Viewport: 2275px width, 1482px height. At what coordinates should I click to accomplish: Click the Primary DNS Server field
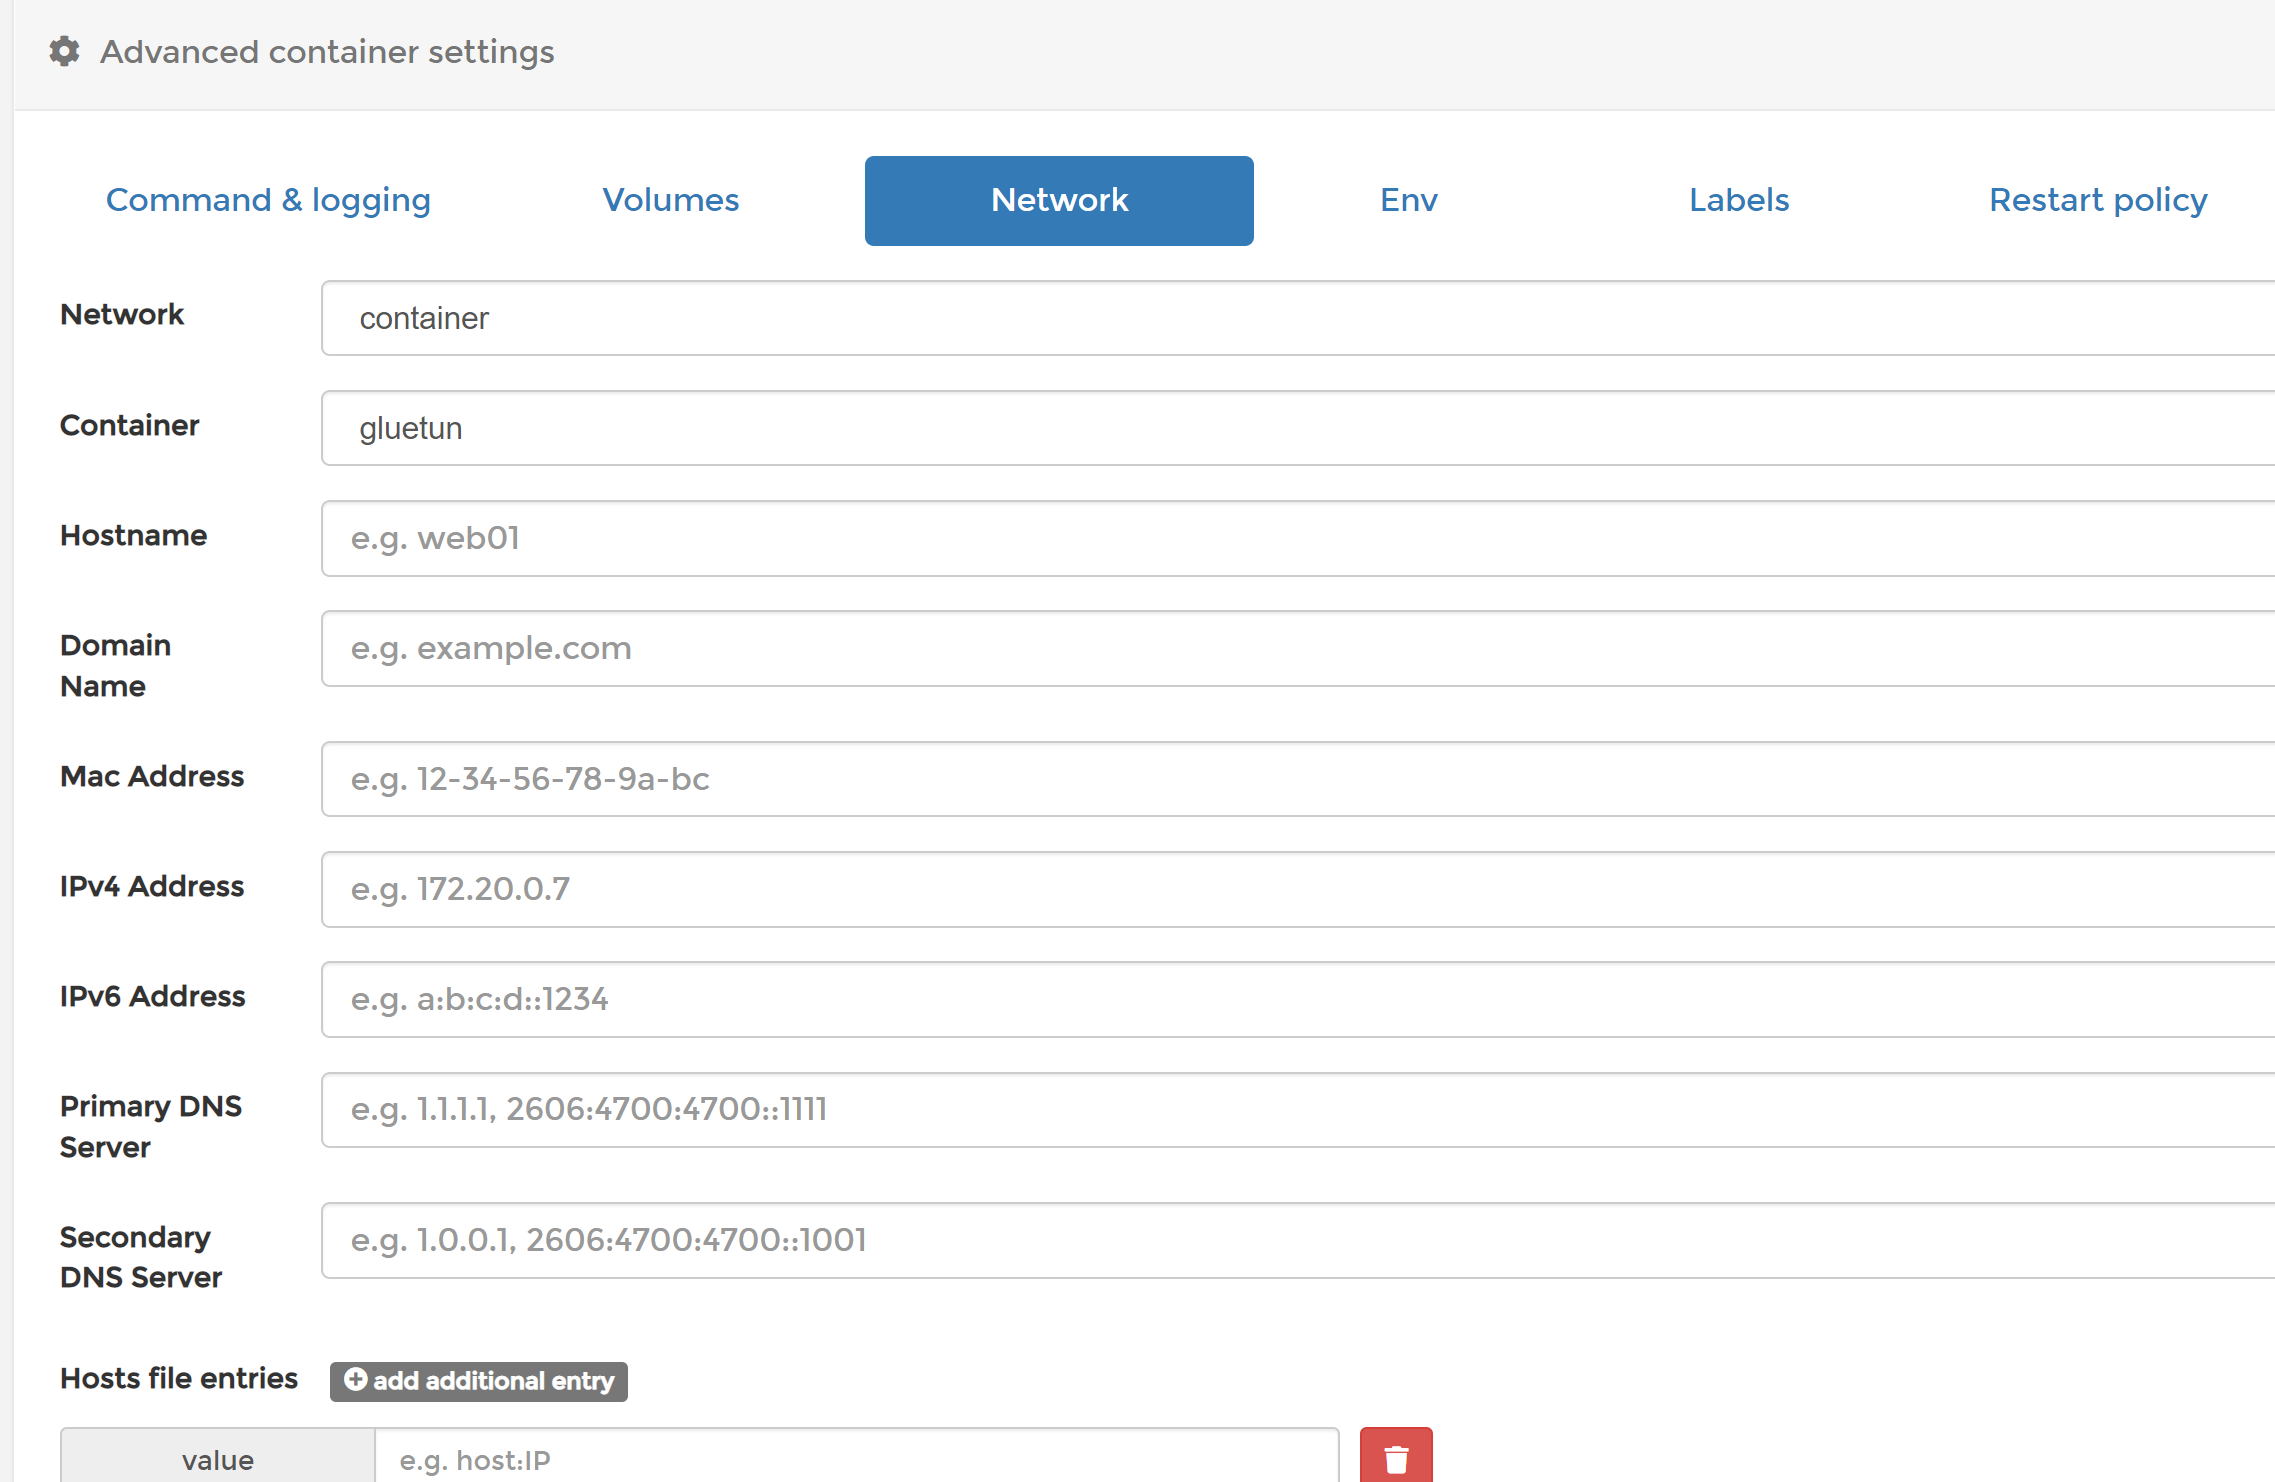1200,1110
